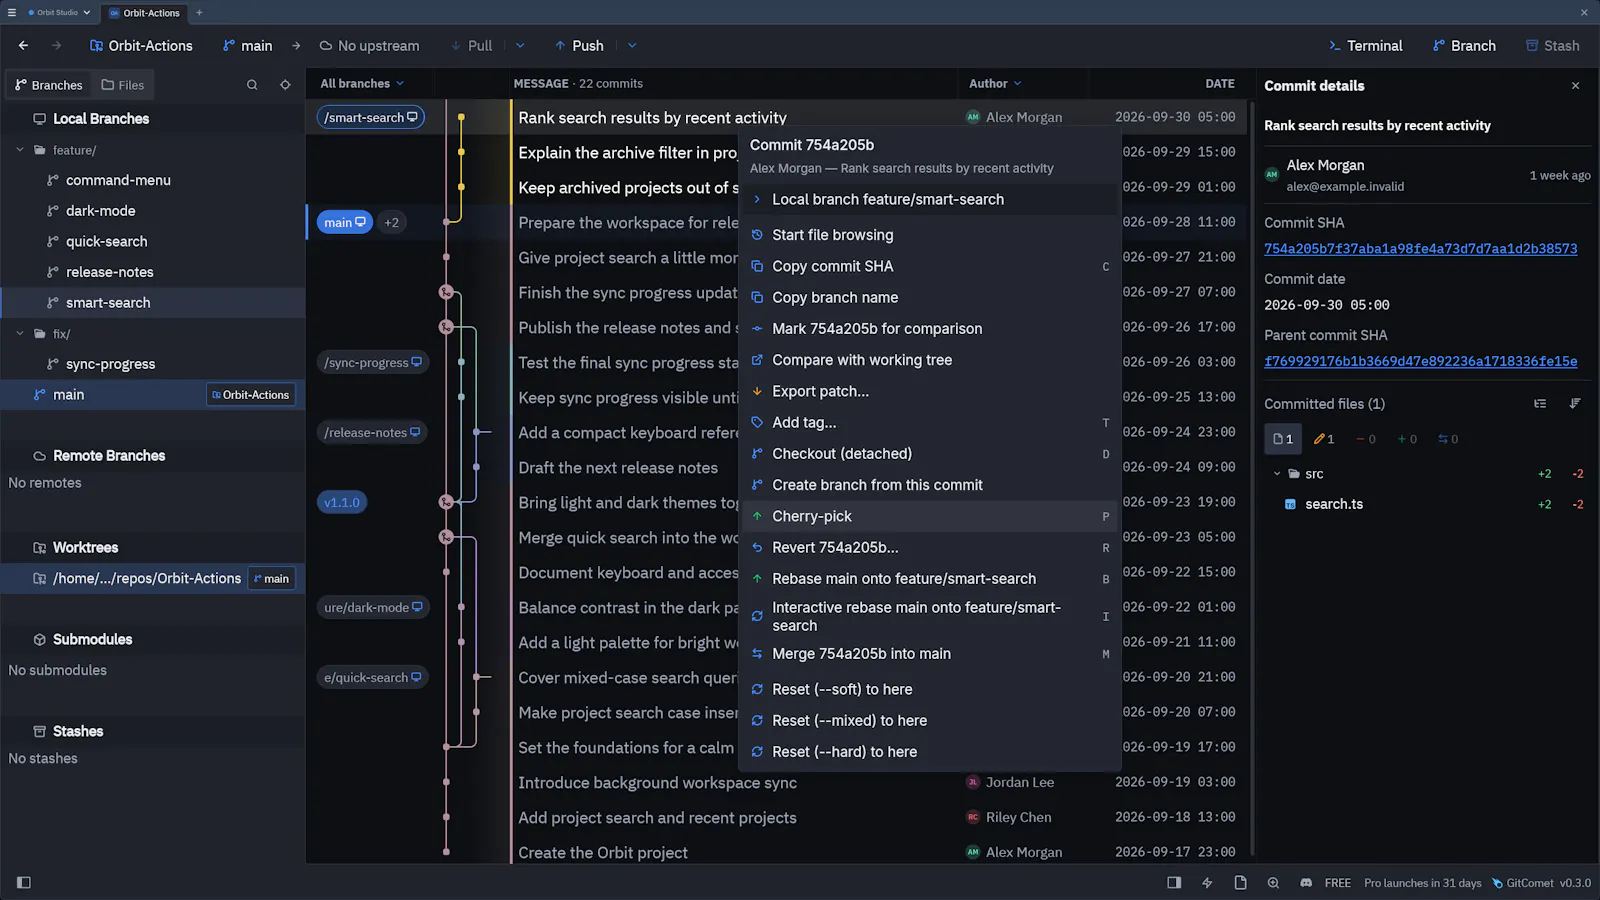The width and height of the screenshot is (1600, 900).
Task: Toggle the renamed files filter with arrows
Action: tap(1448, 439)
